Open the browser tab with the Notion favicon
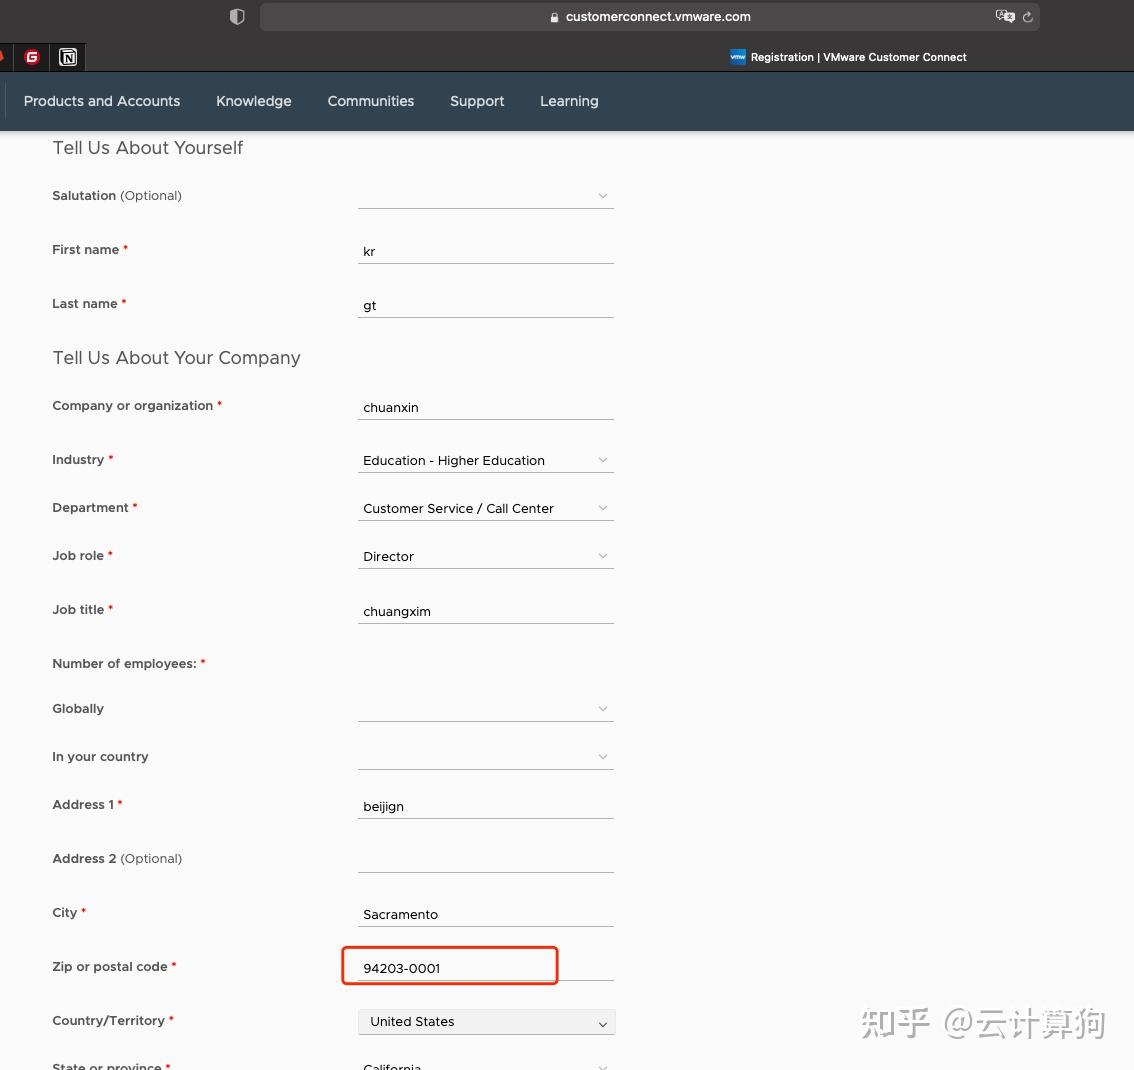This screenshot has height=1070, width=1134. coord(67,57)
